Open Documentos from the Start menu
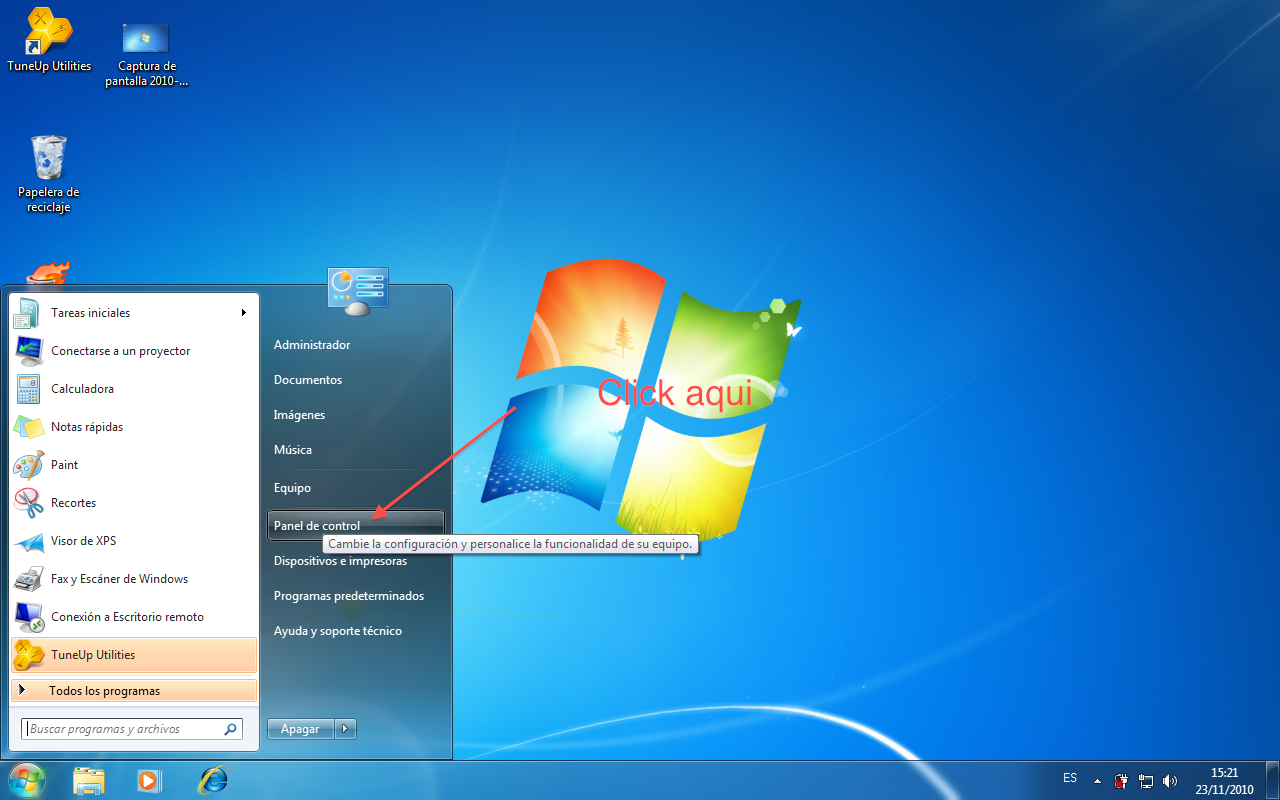Image resolution: width=1280 pixels, height=800 pixels. (x=355, y=380)
